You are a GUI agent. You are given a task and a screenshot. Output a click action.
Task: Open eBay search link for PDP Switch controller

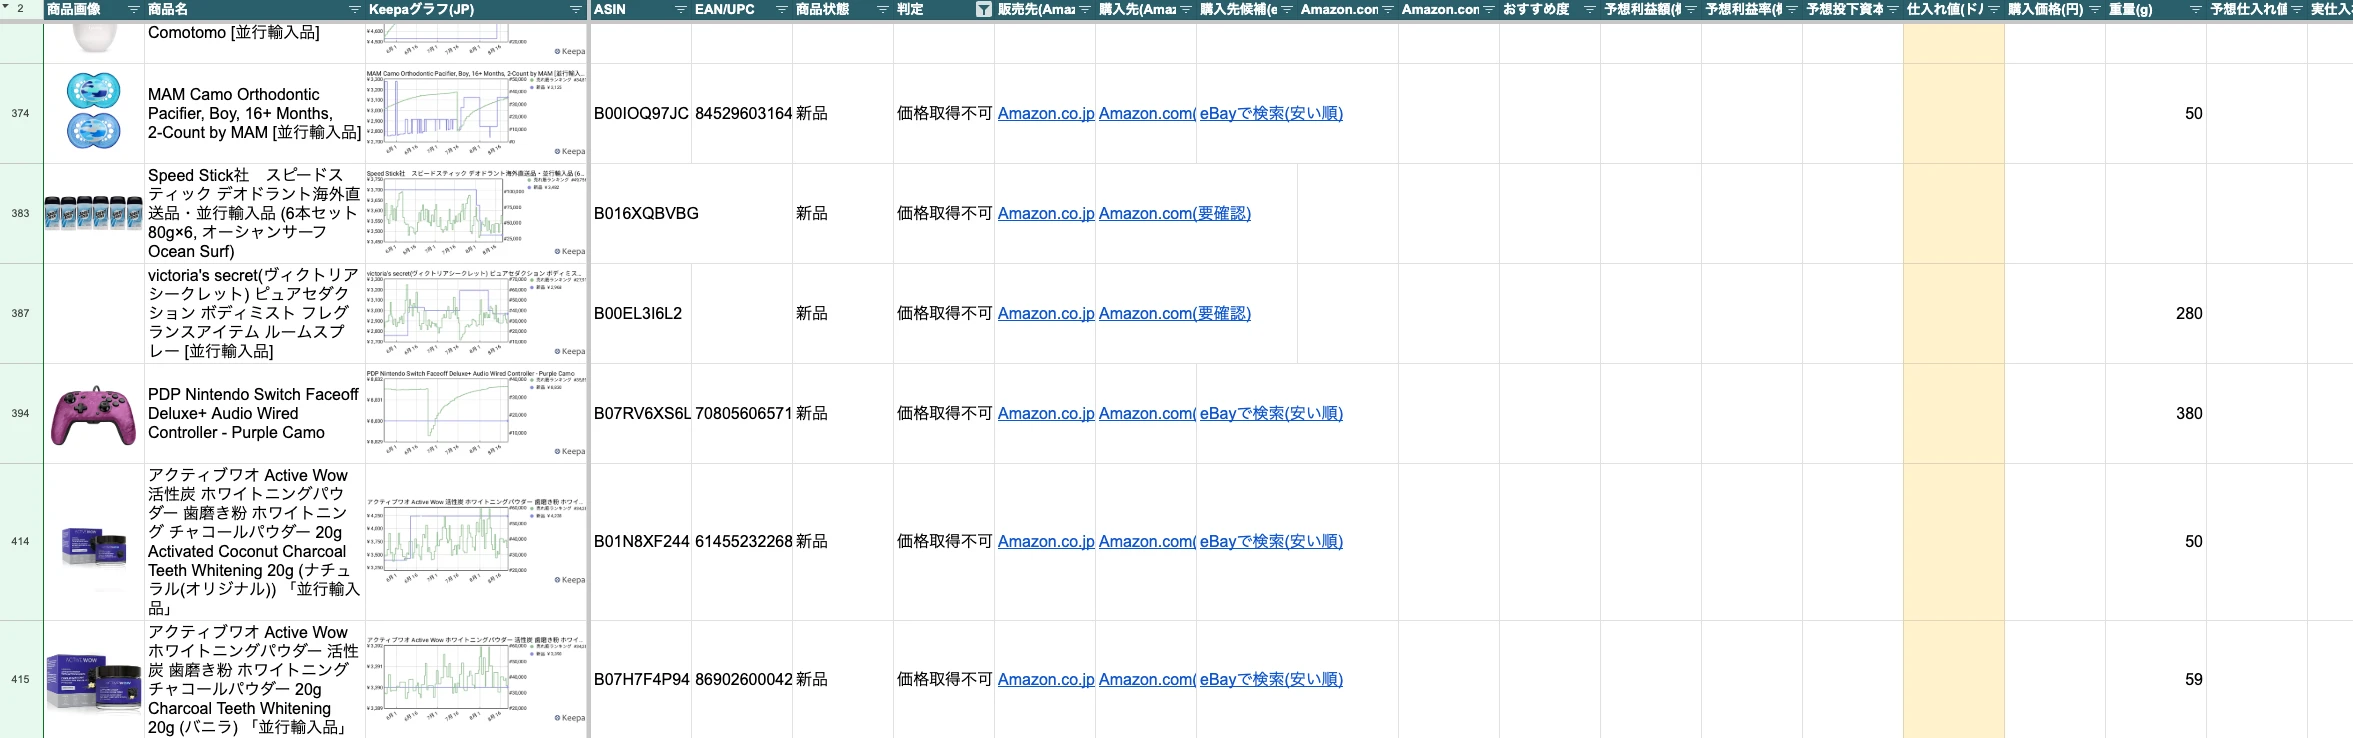click(1271, 414)
